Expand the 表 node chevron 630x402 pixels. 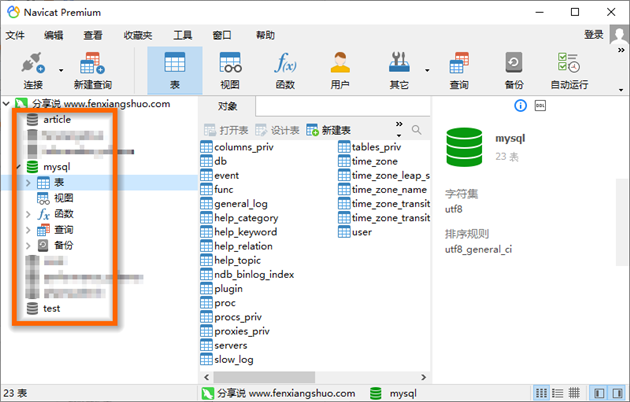[x=28, y=183]
